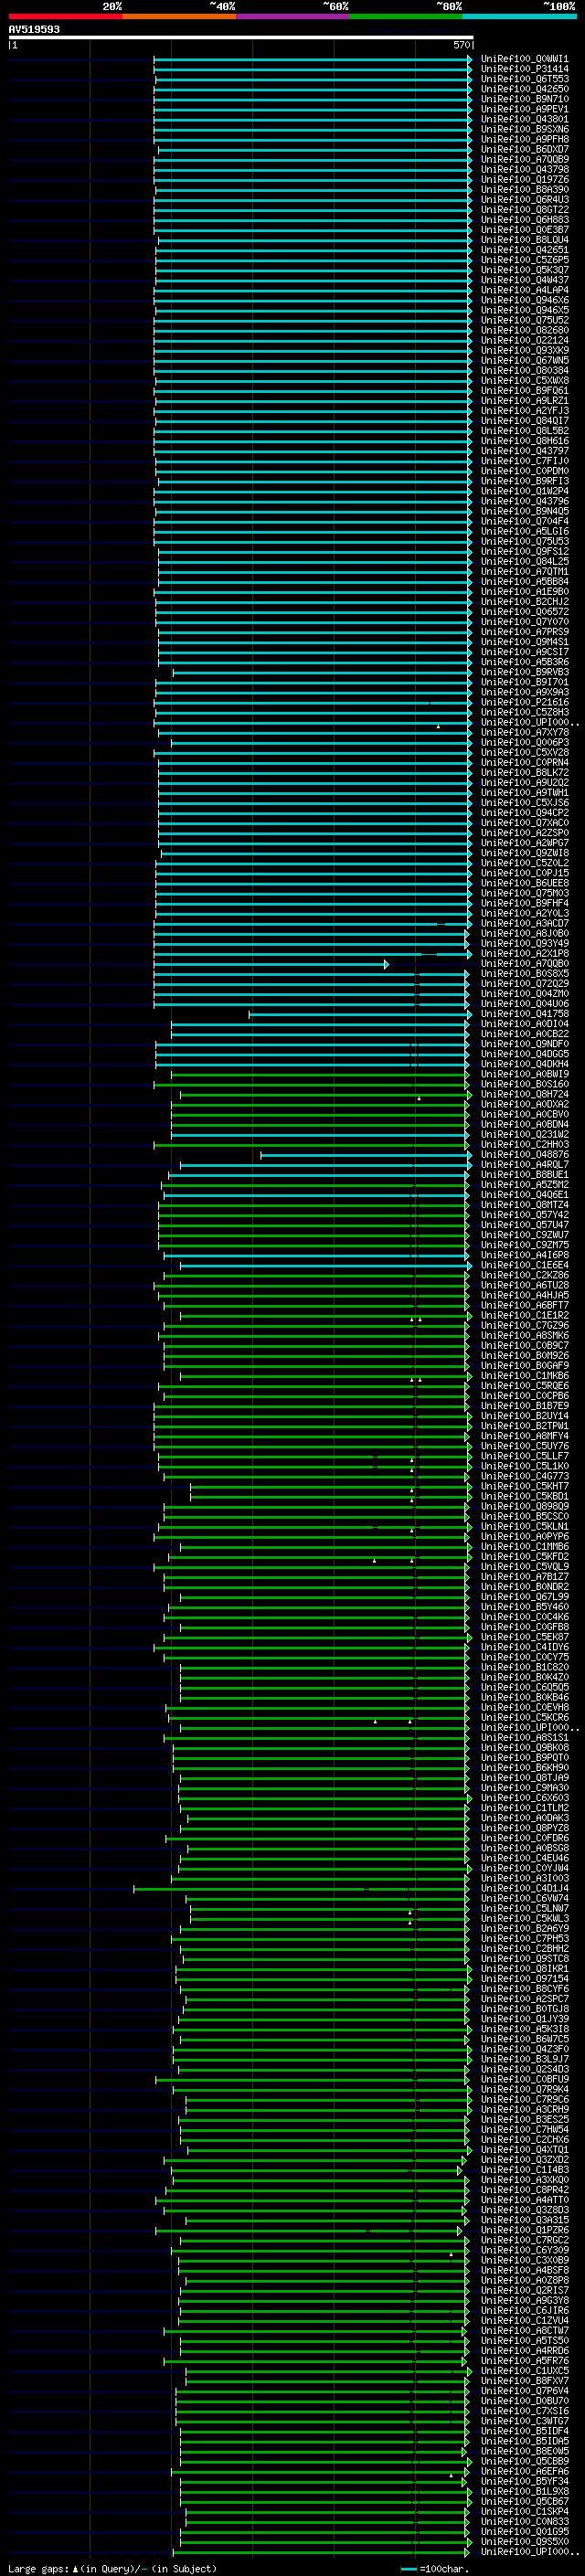Click the UniRef100_C2HH03 label
585x2576 pixels.
click(525, 1145)
